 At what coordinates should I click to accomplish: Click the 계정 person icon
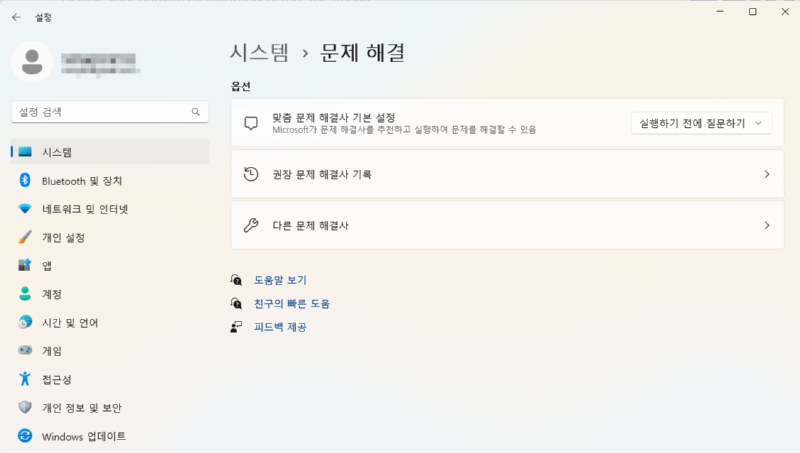(26, 294)
